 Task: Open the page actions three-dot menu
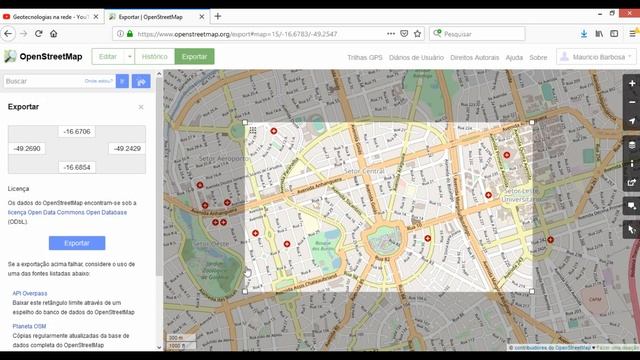[x=391, y=34]
